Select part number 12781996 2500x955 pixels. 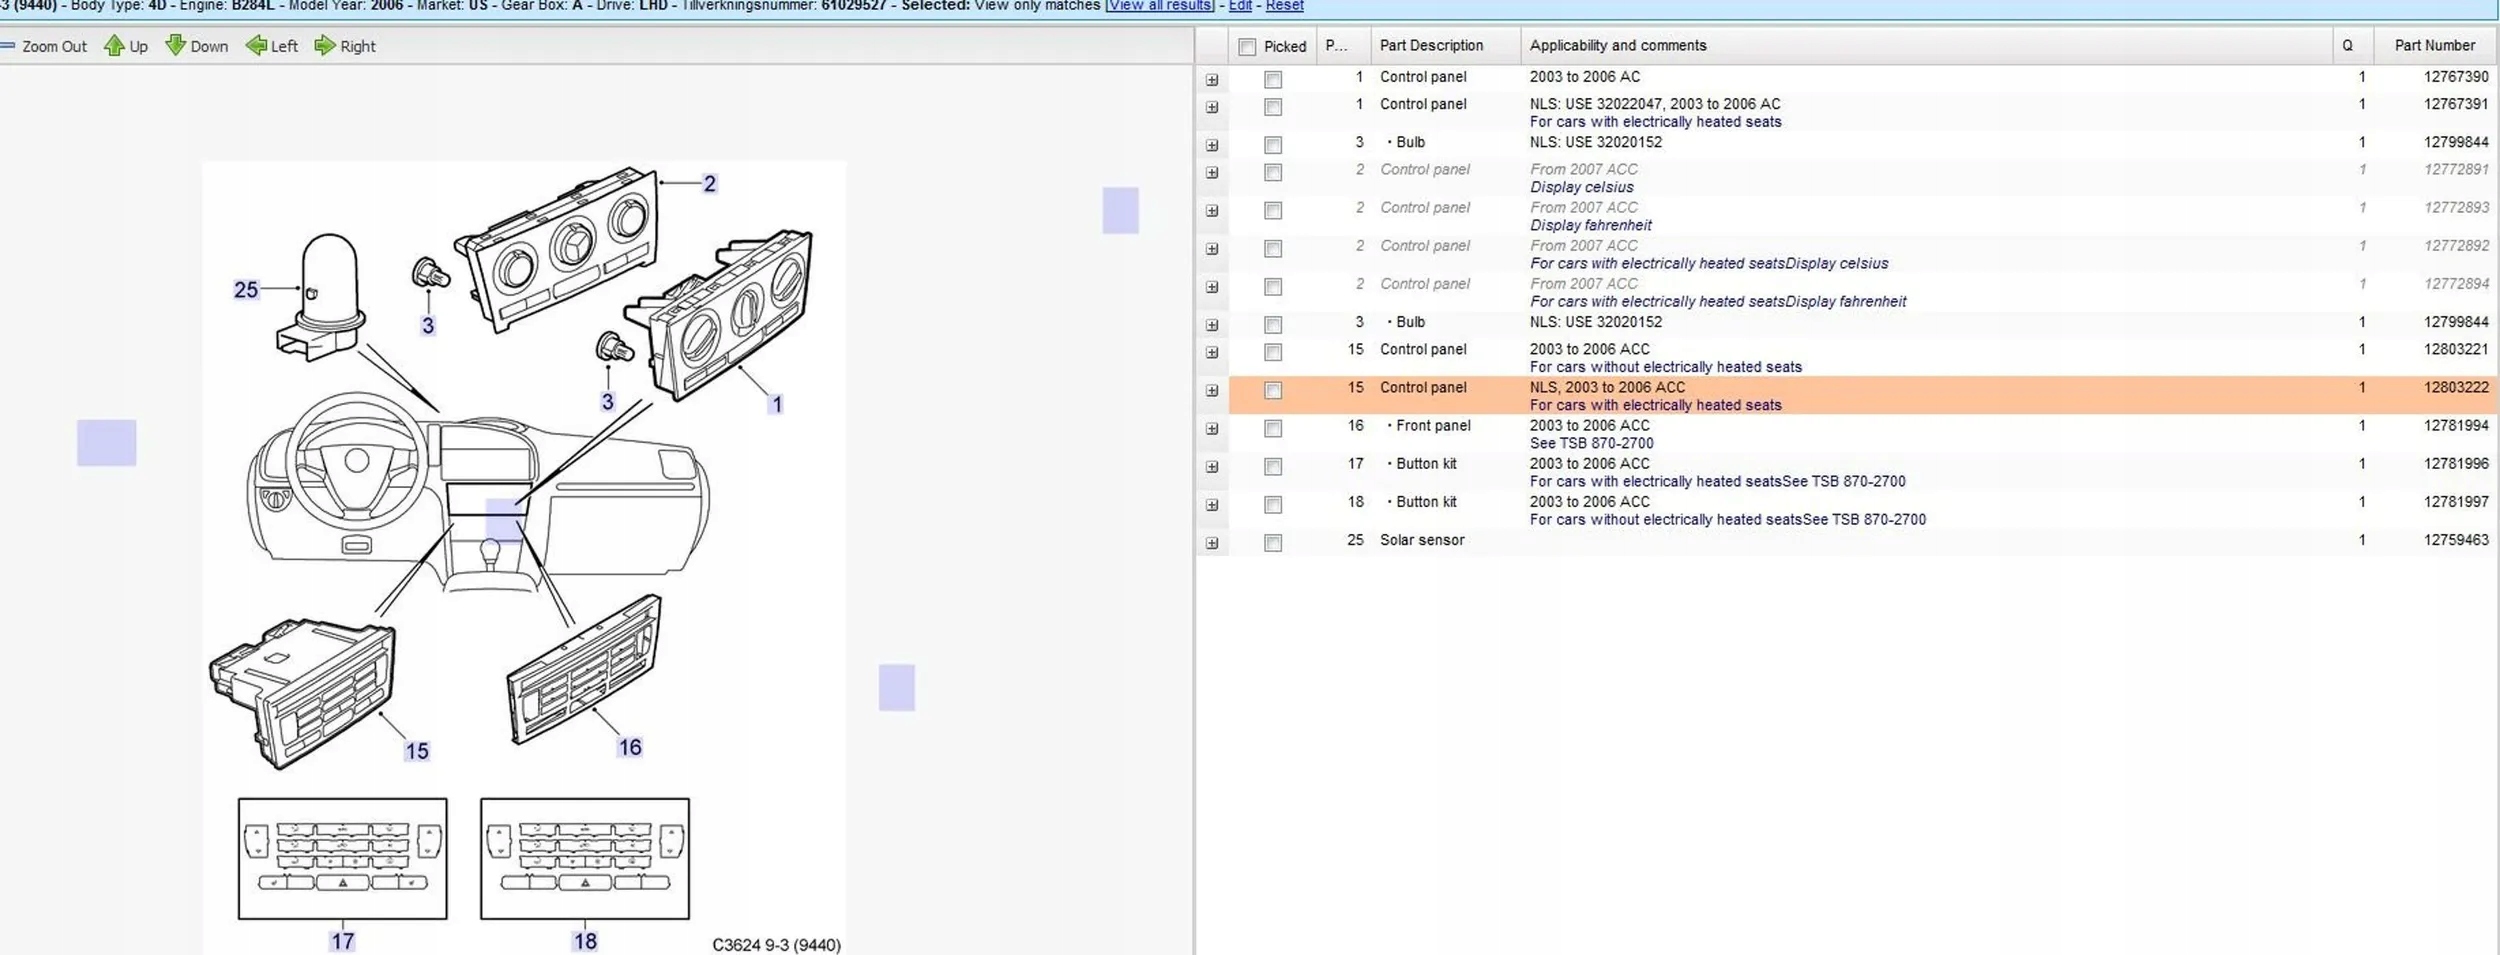point(2456,464)
